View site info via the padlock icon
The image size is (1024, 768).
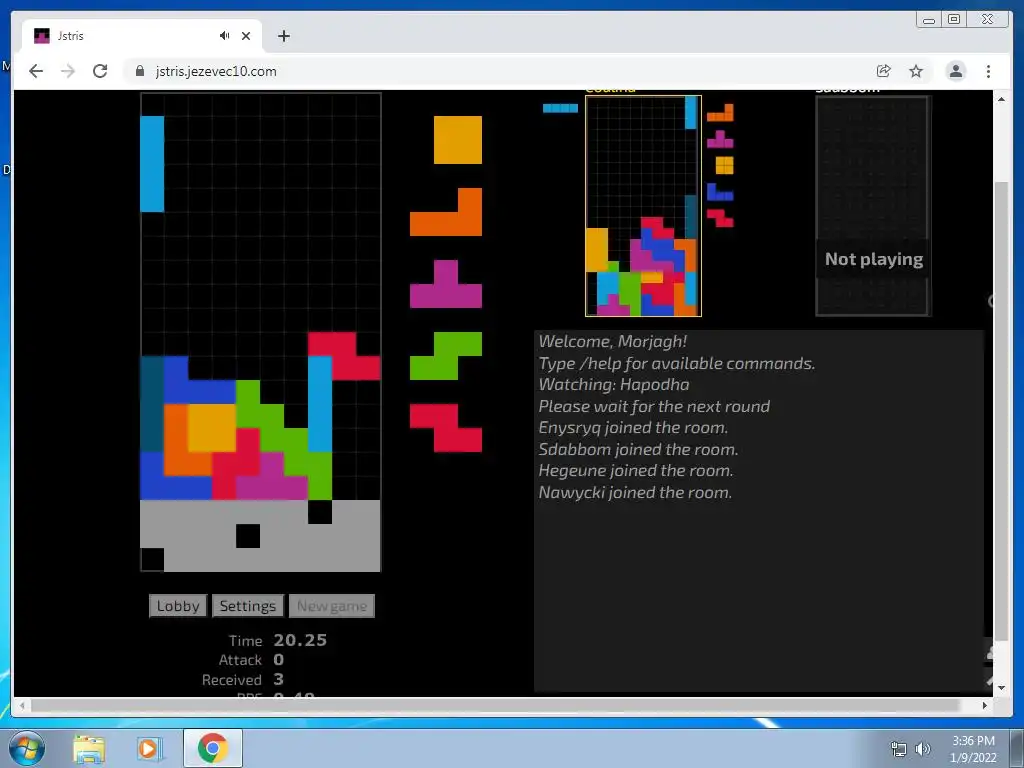140,71
